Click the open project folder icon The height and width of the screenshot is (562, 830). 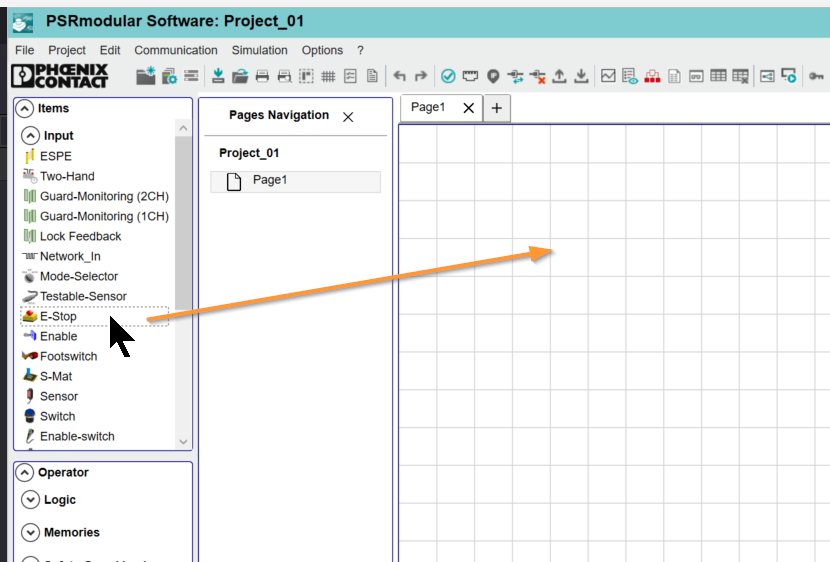point(240,76)
